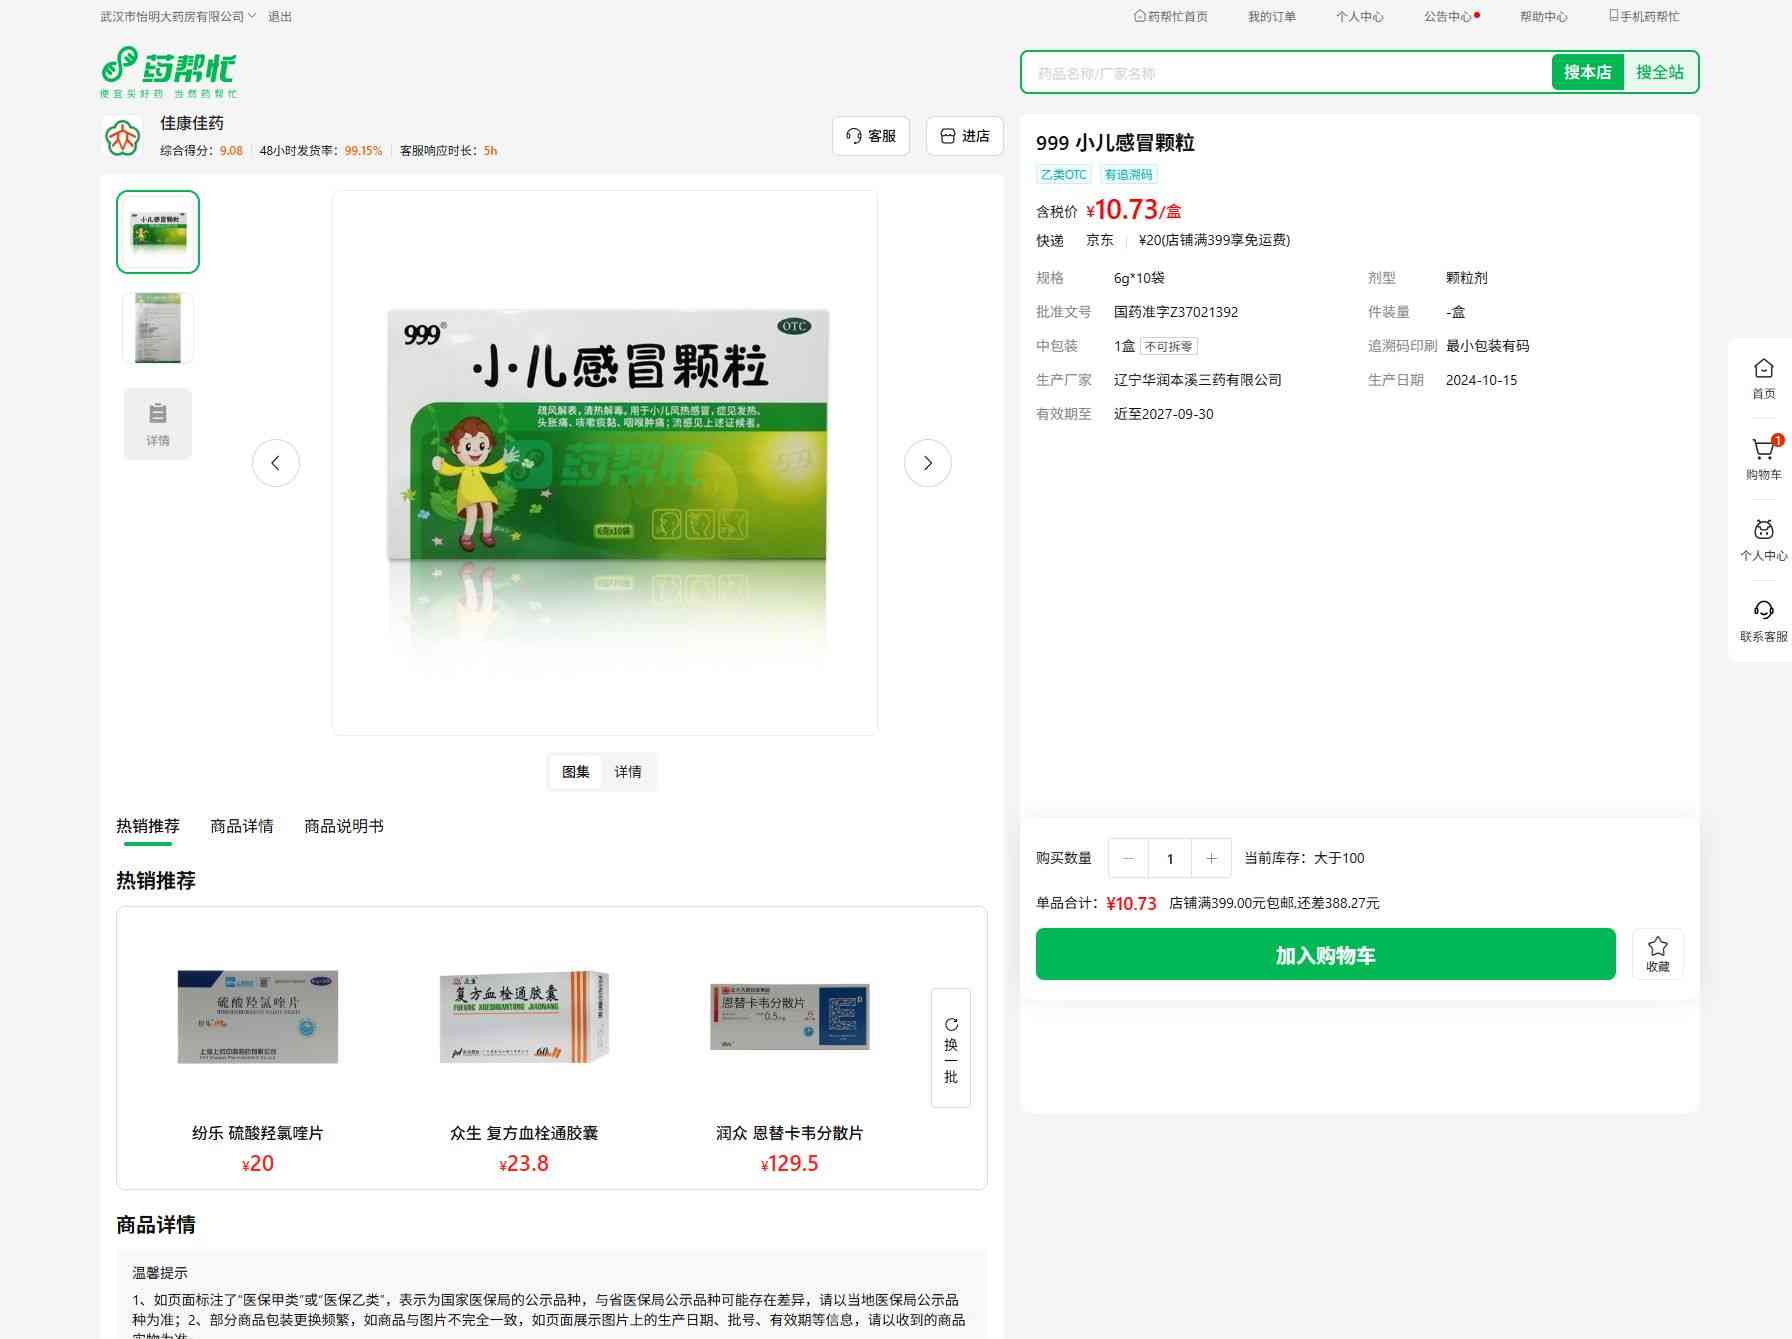1792x1339 pixels.
Task: Add product to favorites with star icon
Action: coord(1657,953)
